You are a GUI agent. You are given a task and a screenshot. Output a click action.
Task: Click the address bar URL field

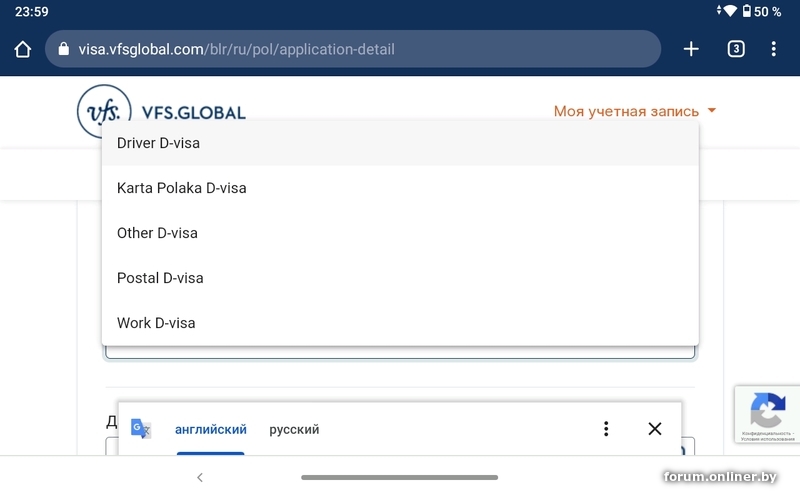353,49
